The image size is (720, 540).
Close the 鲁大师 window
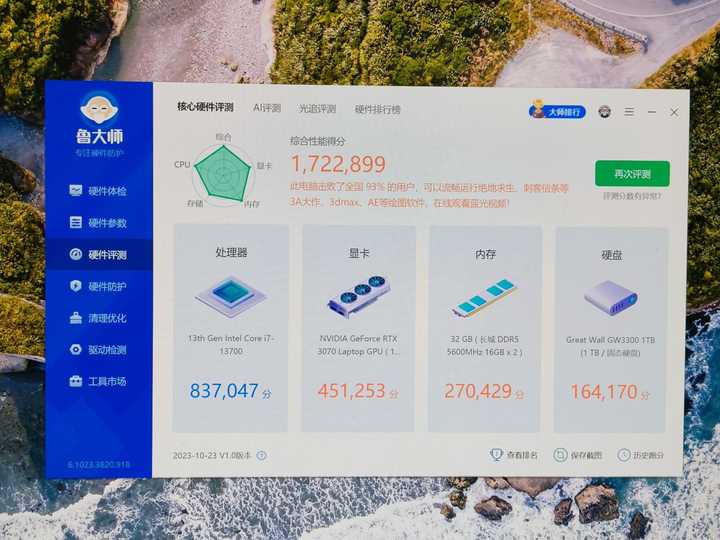pyautogui.click(x=674, y=112)
